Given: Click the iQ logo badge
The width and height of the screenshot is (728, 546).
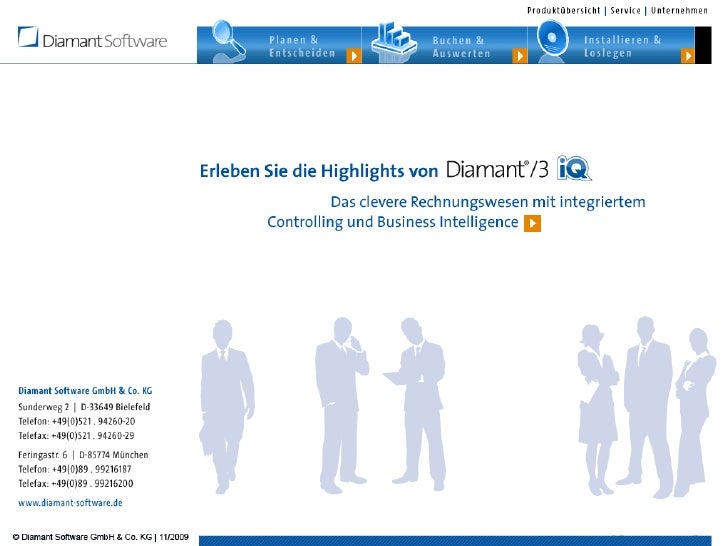Looking at the screenshot, I should click(x=574, y=168).
